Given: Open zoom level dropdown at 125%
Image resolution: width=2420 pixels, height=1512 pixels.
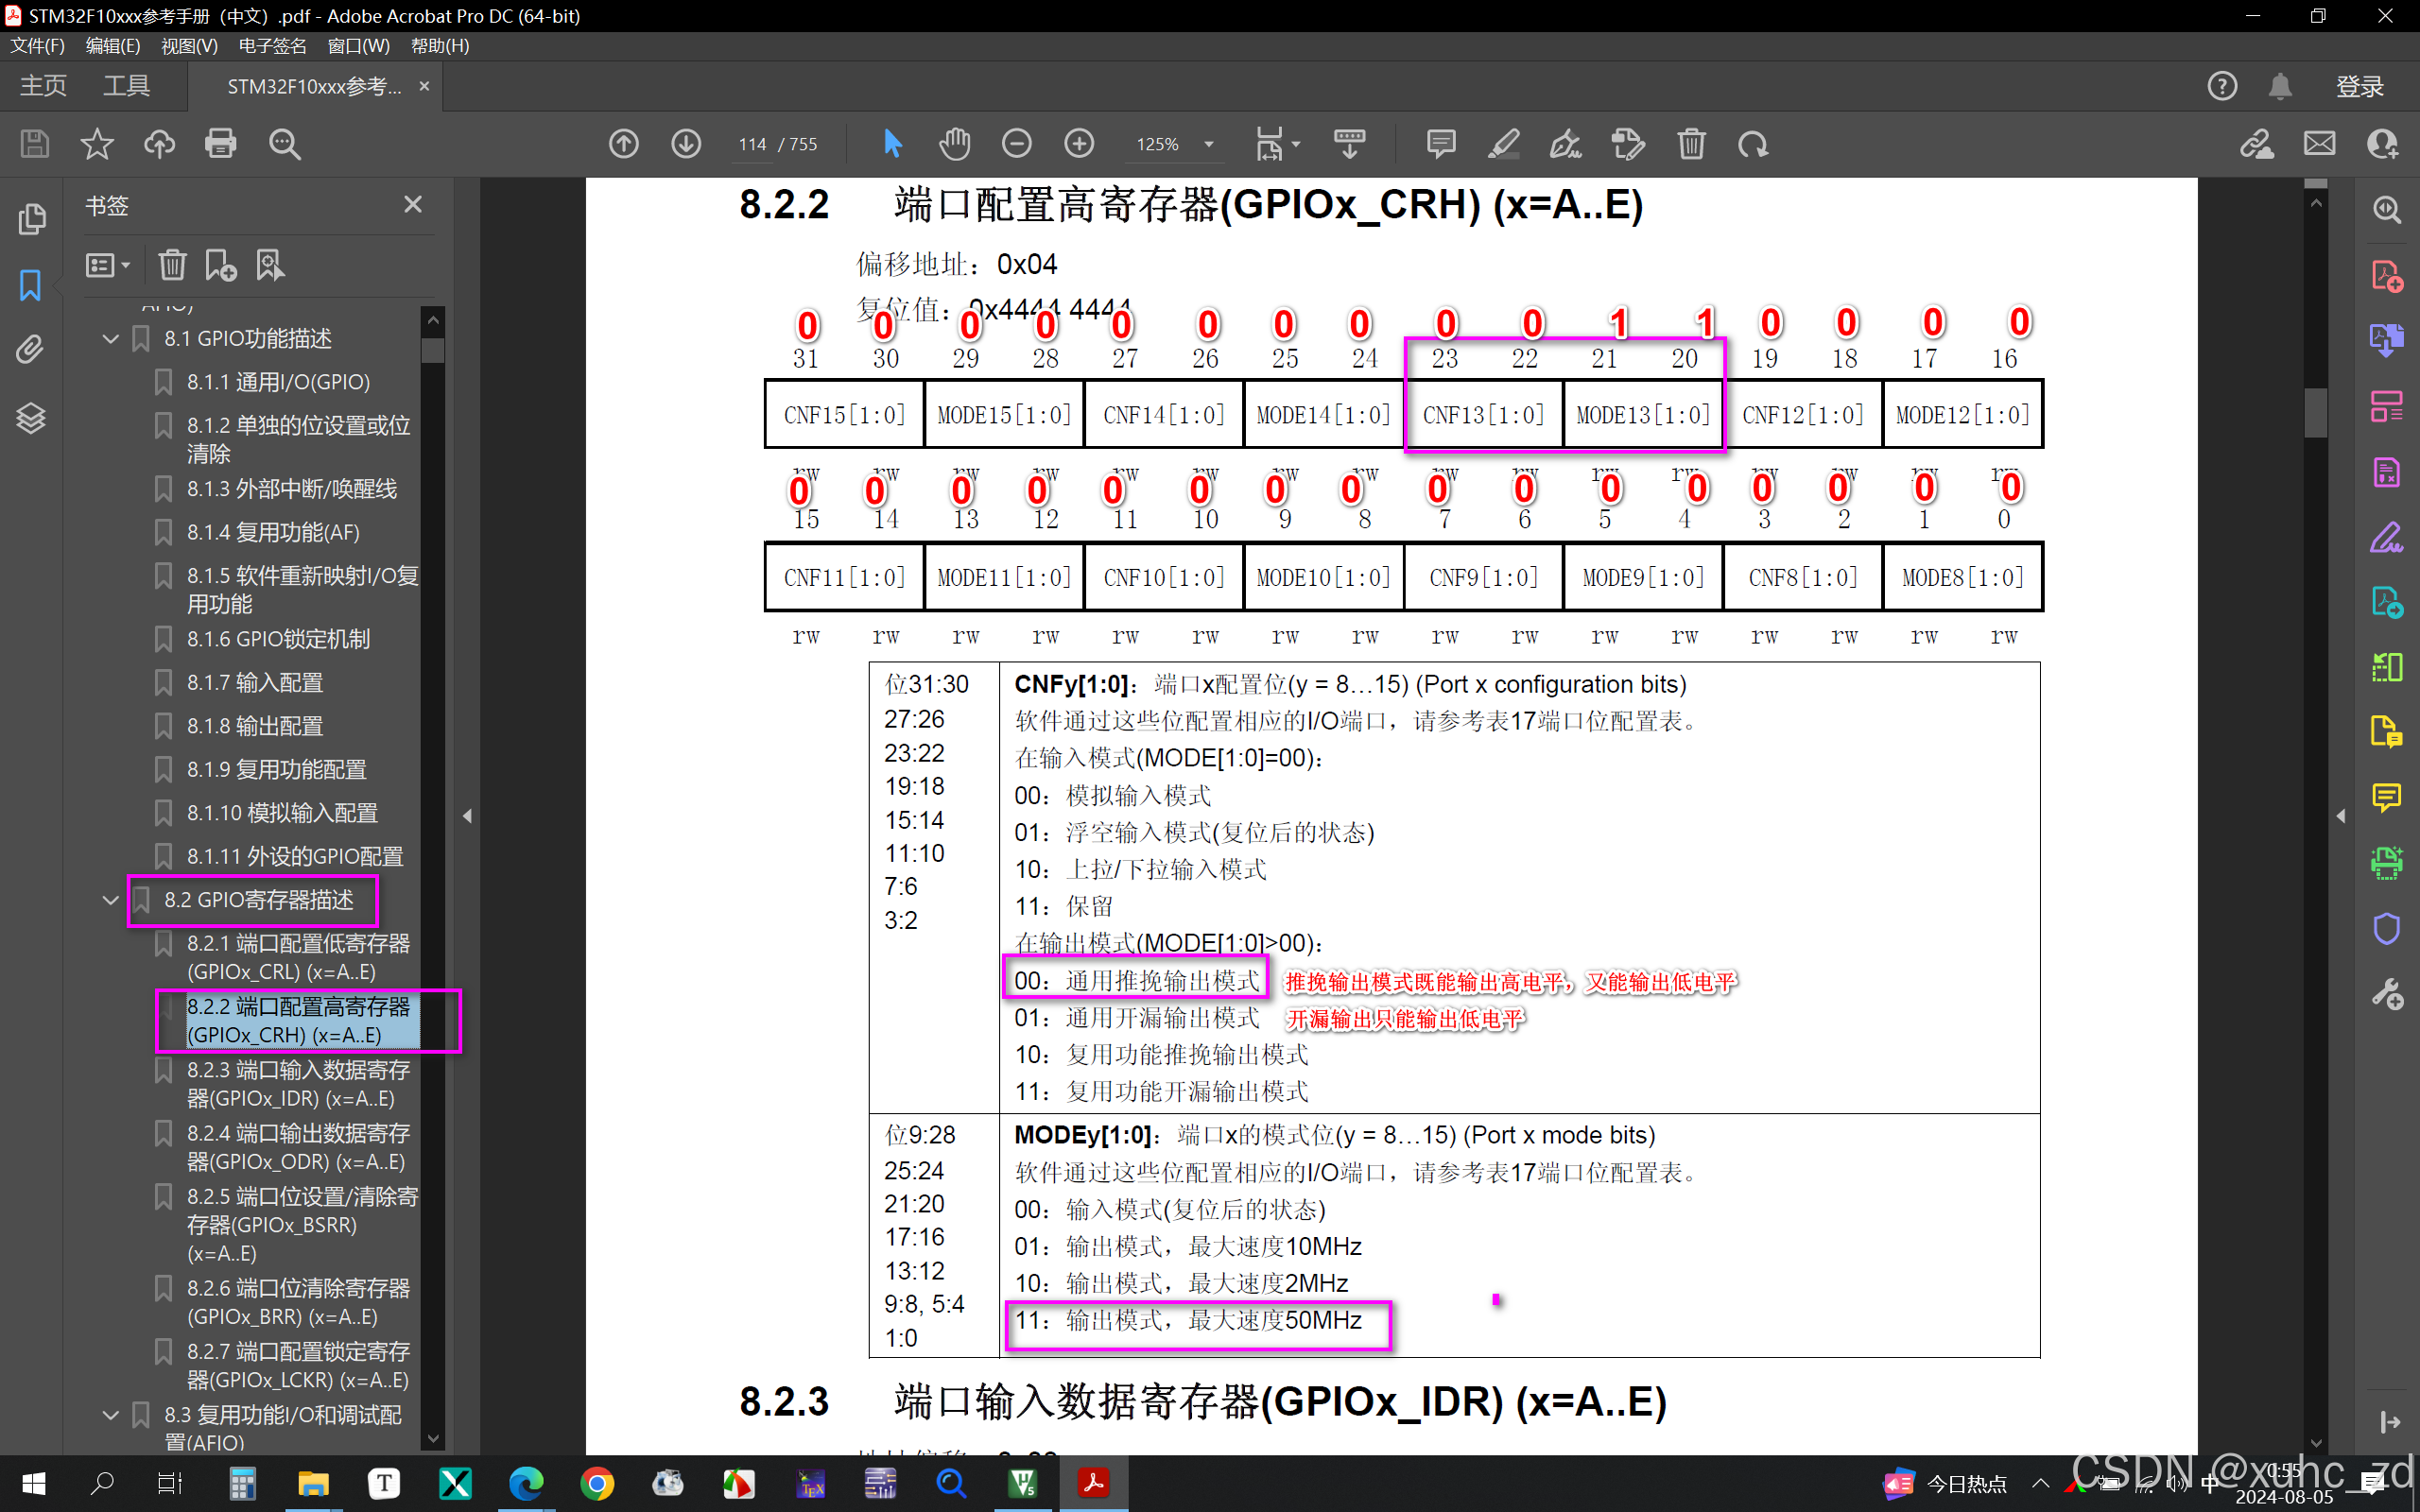Looking at the screenshot, I should tap(1209, 144).
